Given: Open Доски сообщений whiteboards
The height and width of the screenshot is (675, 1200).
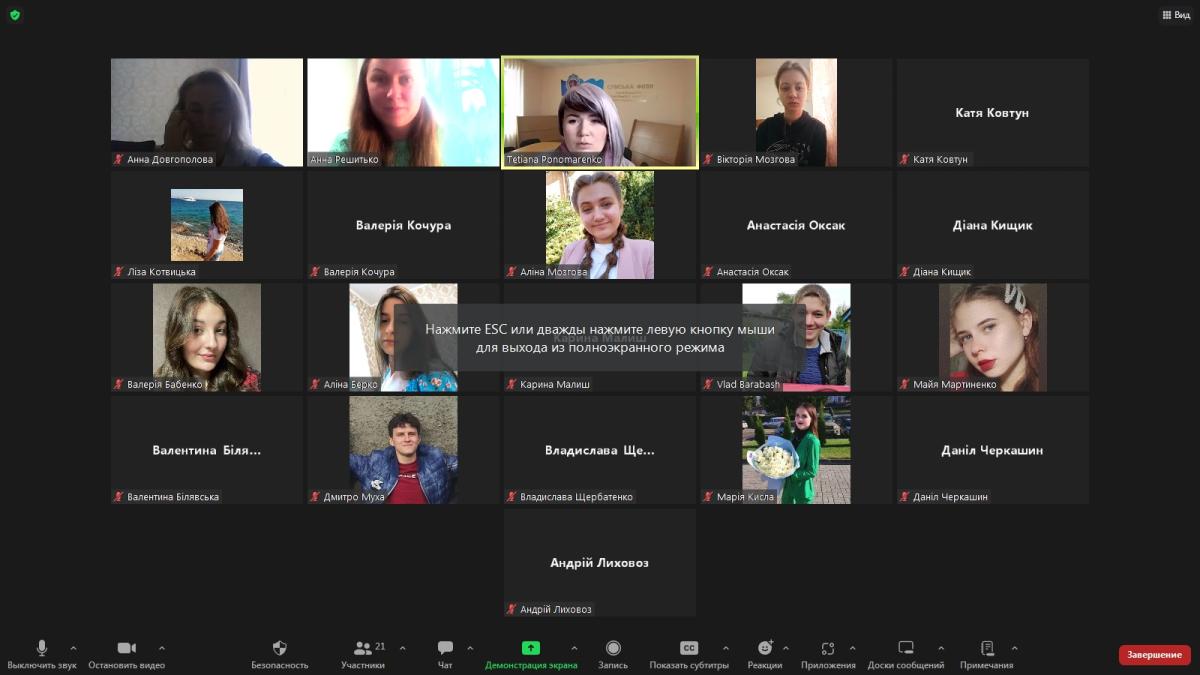Looking at the screenshot, I should pos(906,649).
